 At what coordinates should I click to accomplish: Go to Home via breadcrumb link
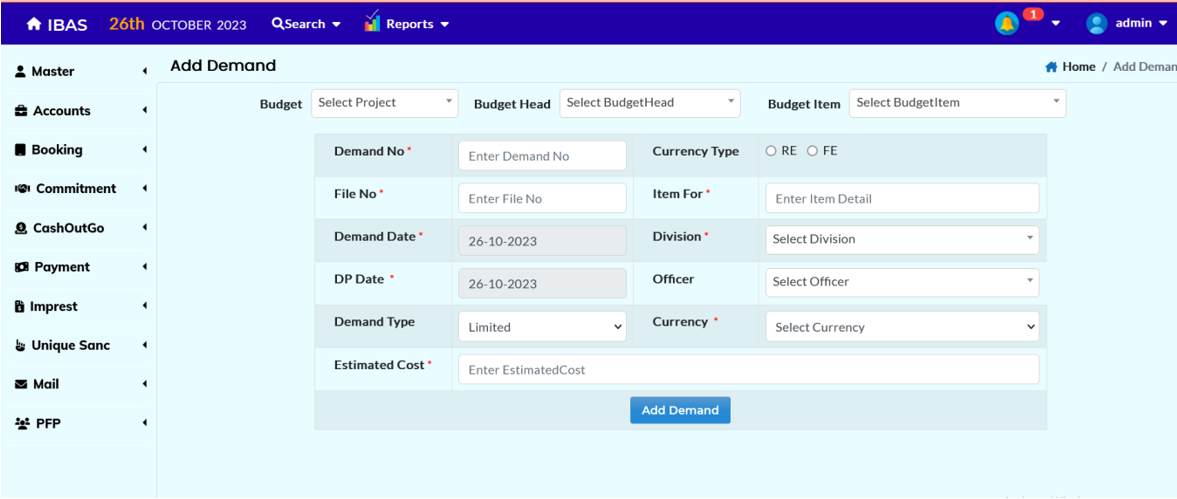(1078, 67)
